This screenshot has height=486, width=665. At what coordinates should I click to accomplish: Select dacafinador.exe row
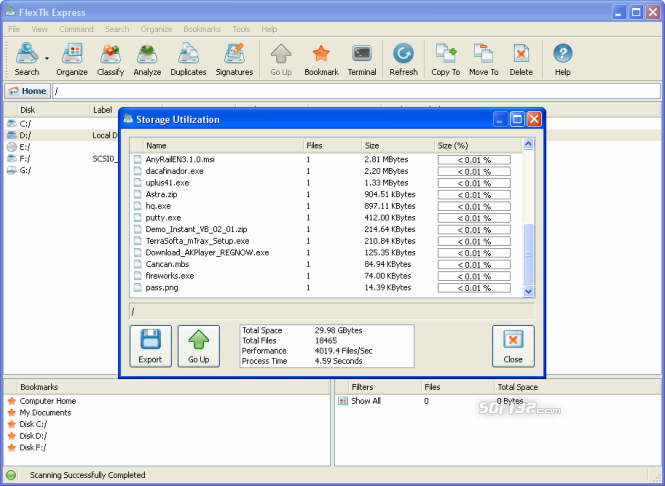[x=326, y=171]
